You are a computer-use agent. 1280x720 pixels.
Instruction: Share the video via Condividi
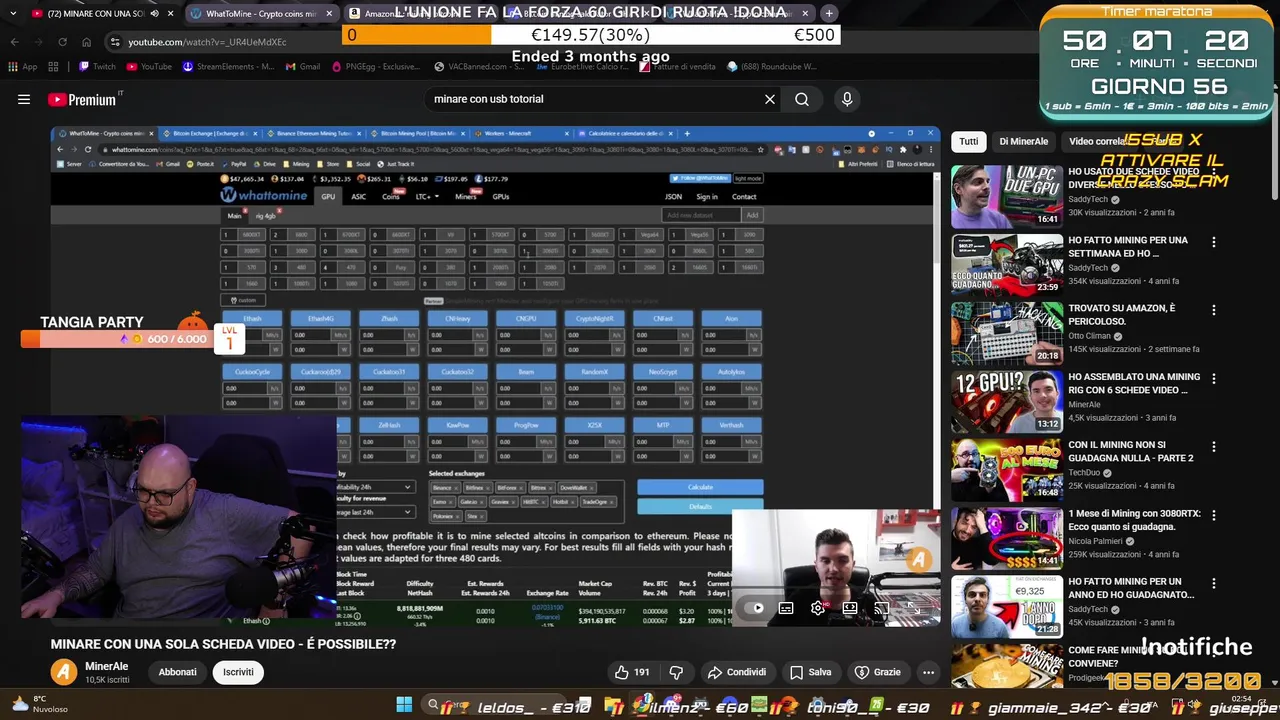click(x=736, y=672)
